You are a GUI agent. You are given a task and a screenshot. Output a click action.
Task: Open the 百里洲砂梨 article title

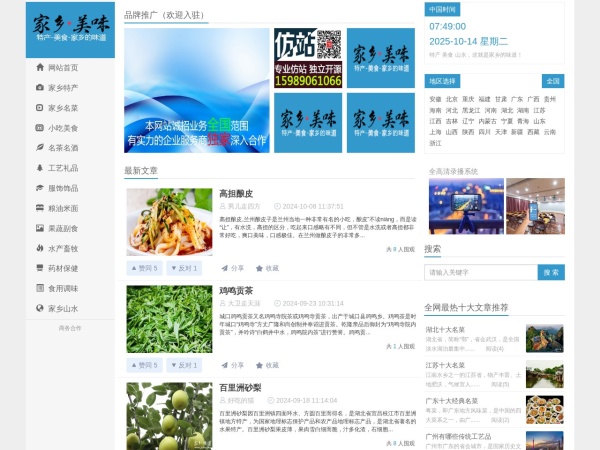click(x=240, y=388)
